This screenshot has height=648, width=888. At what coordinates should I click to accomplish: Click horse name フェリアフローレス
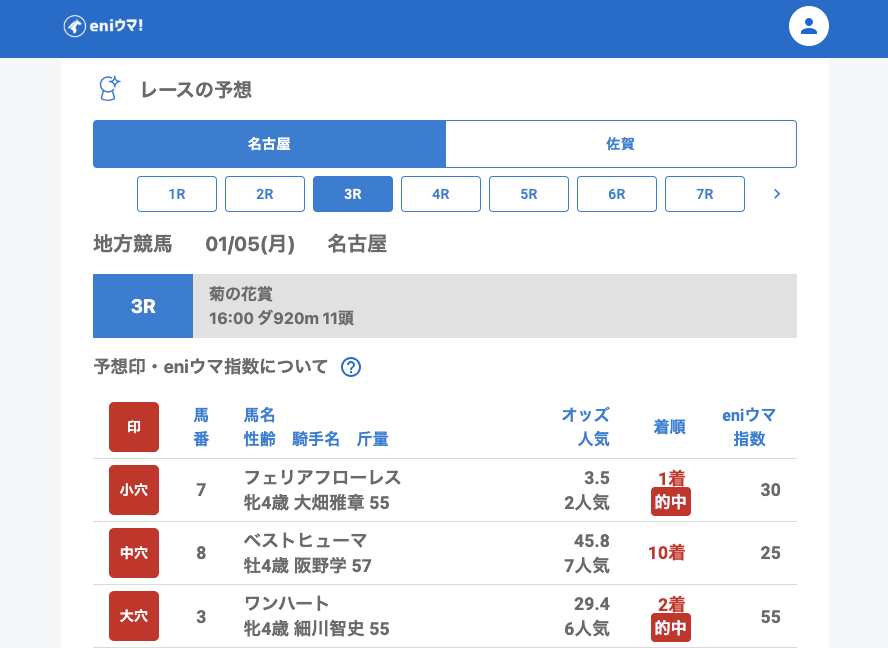(x=322, y=477)
